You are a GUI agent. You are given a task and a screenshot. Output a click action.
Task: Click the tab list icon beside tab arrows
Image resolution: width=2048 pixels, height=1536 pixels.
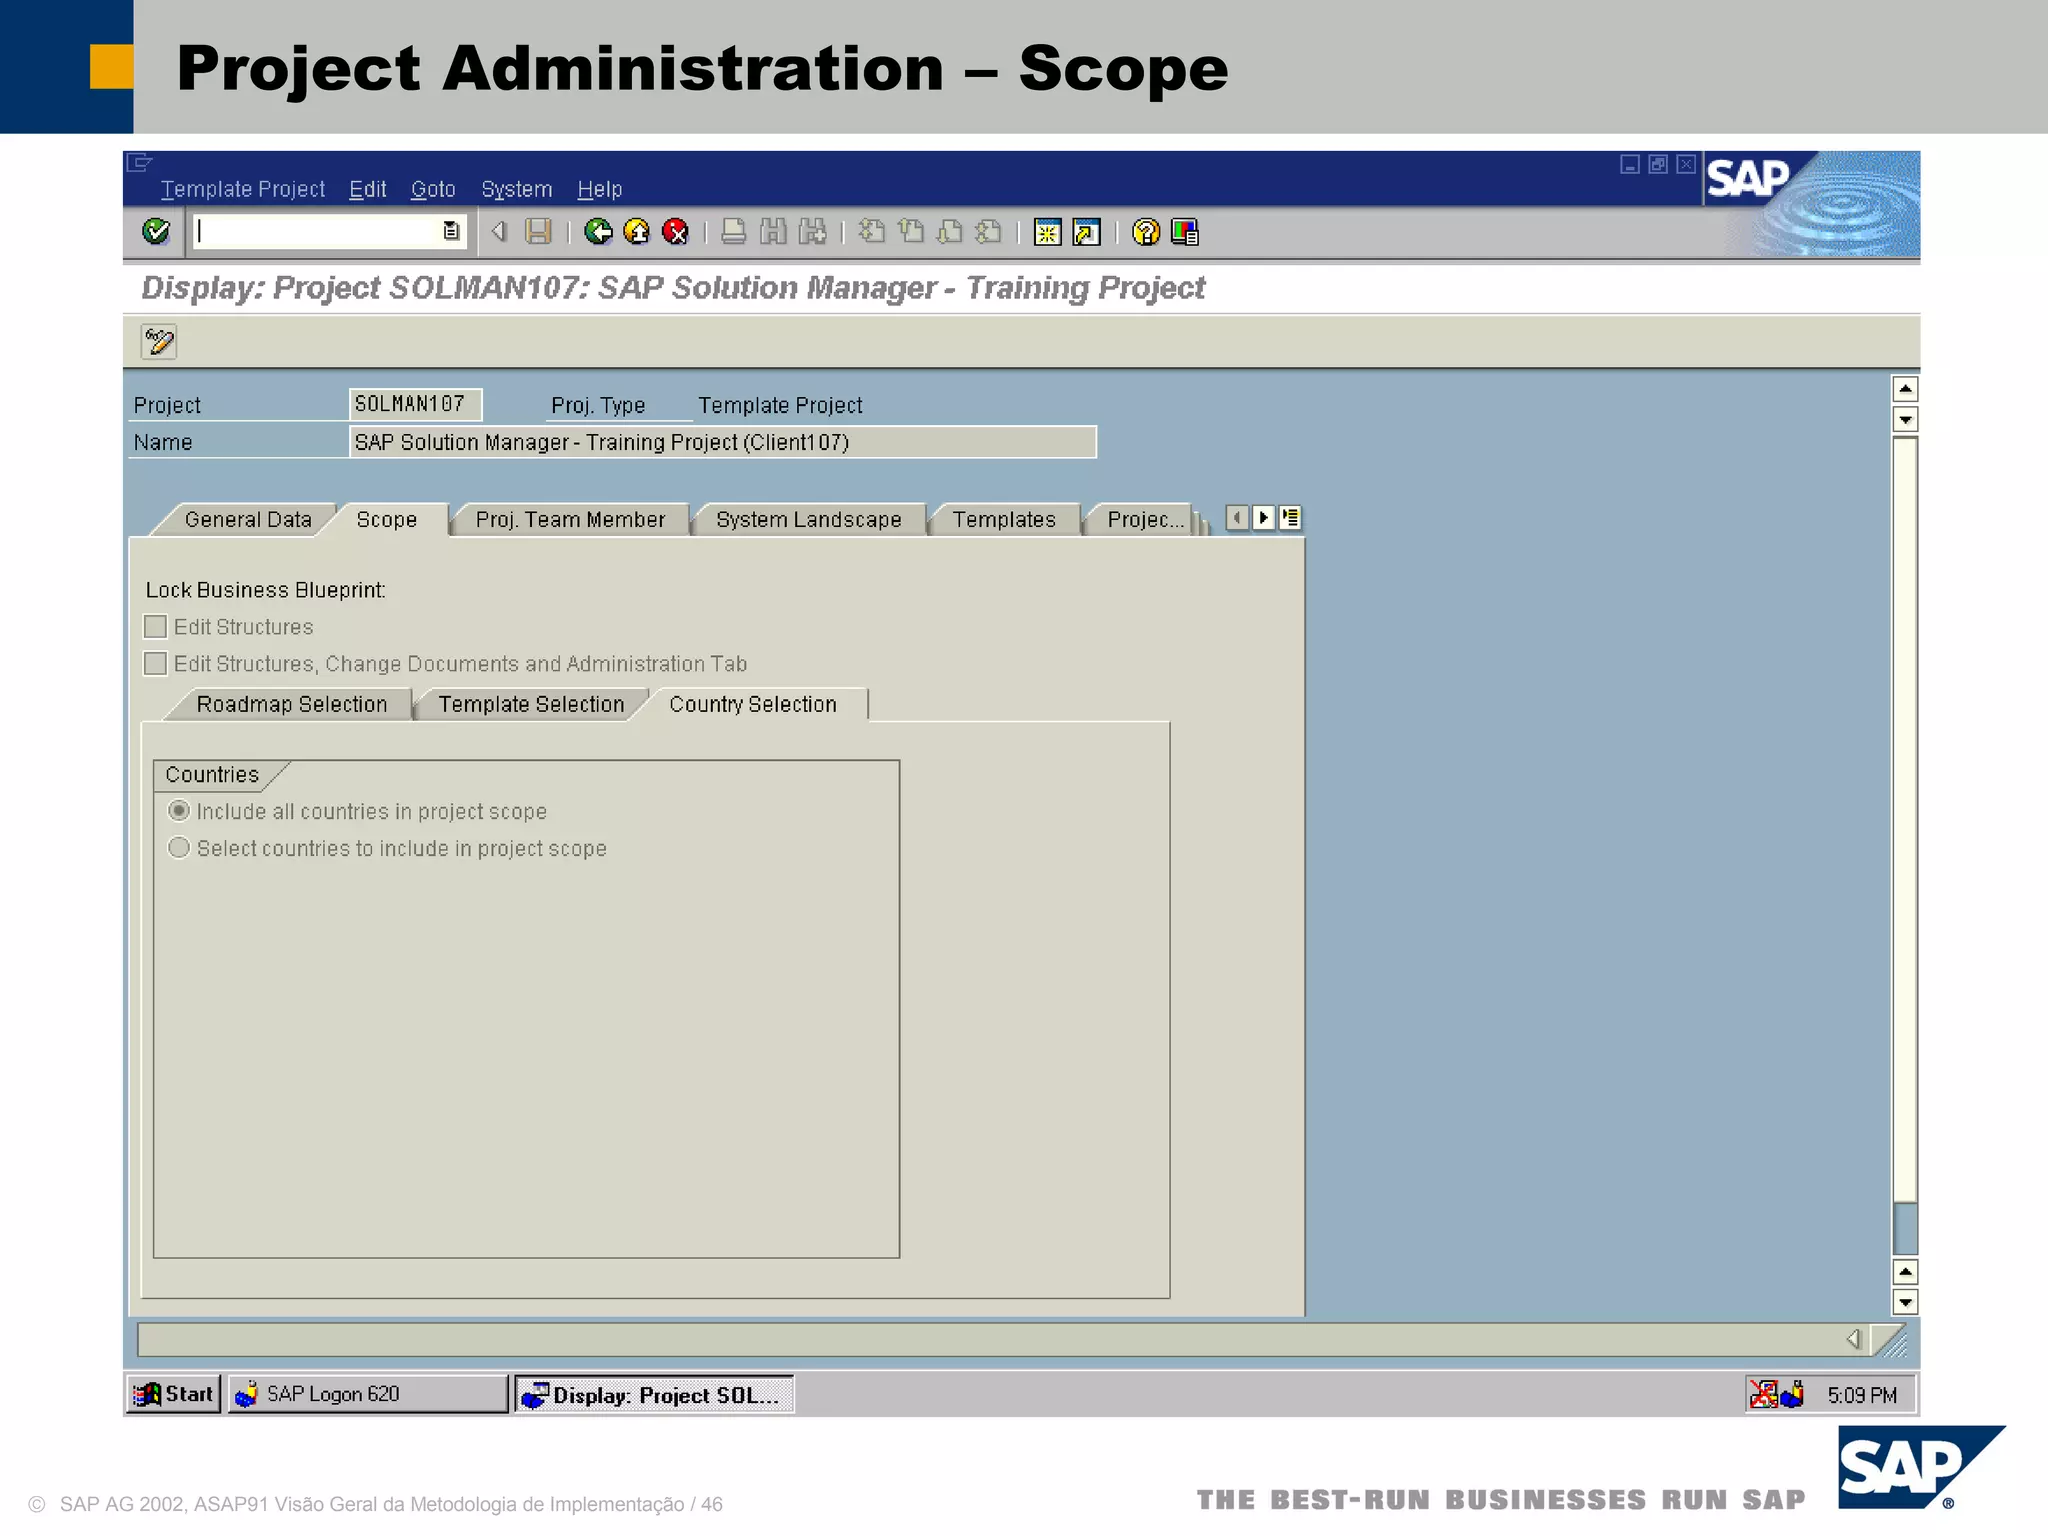pyautogui.click(x=1290, y=518)
